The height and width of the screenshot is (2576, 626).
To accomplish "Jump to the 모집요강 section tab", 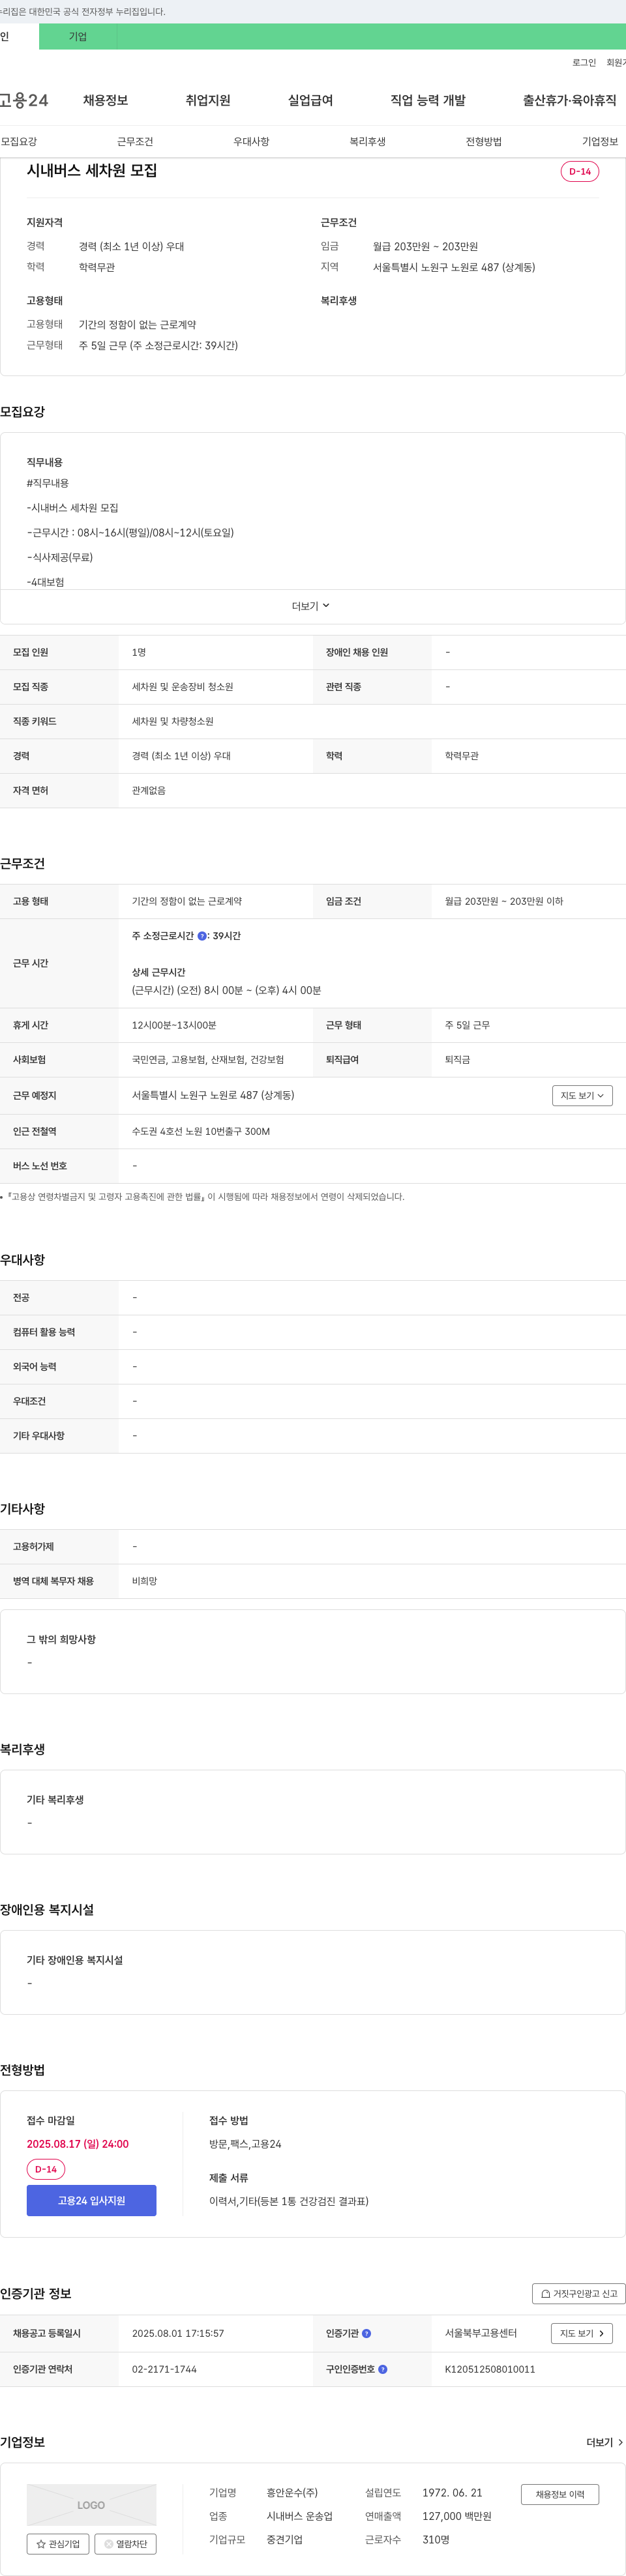I will 19,141.
